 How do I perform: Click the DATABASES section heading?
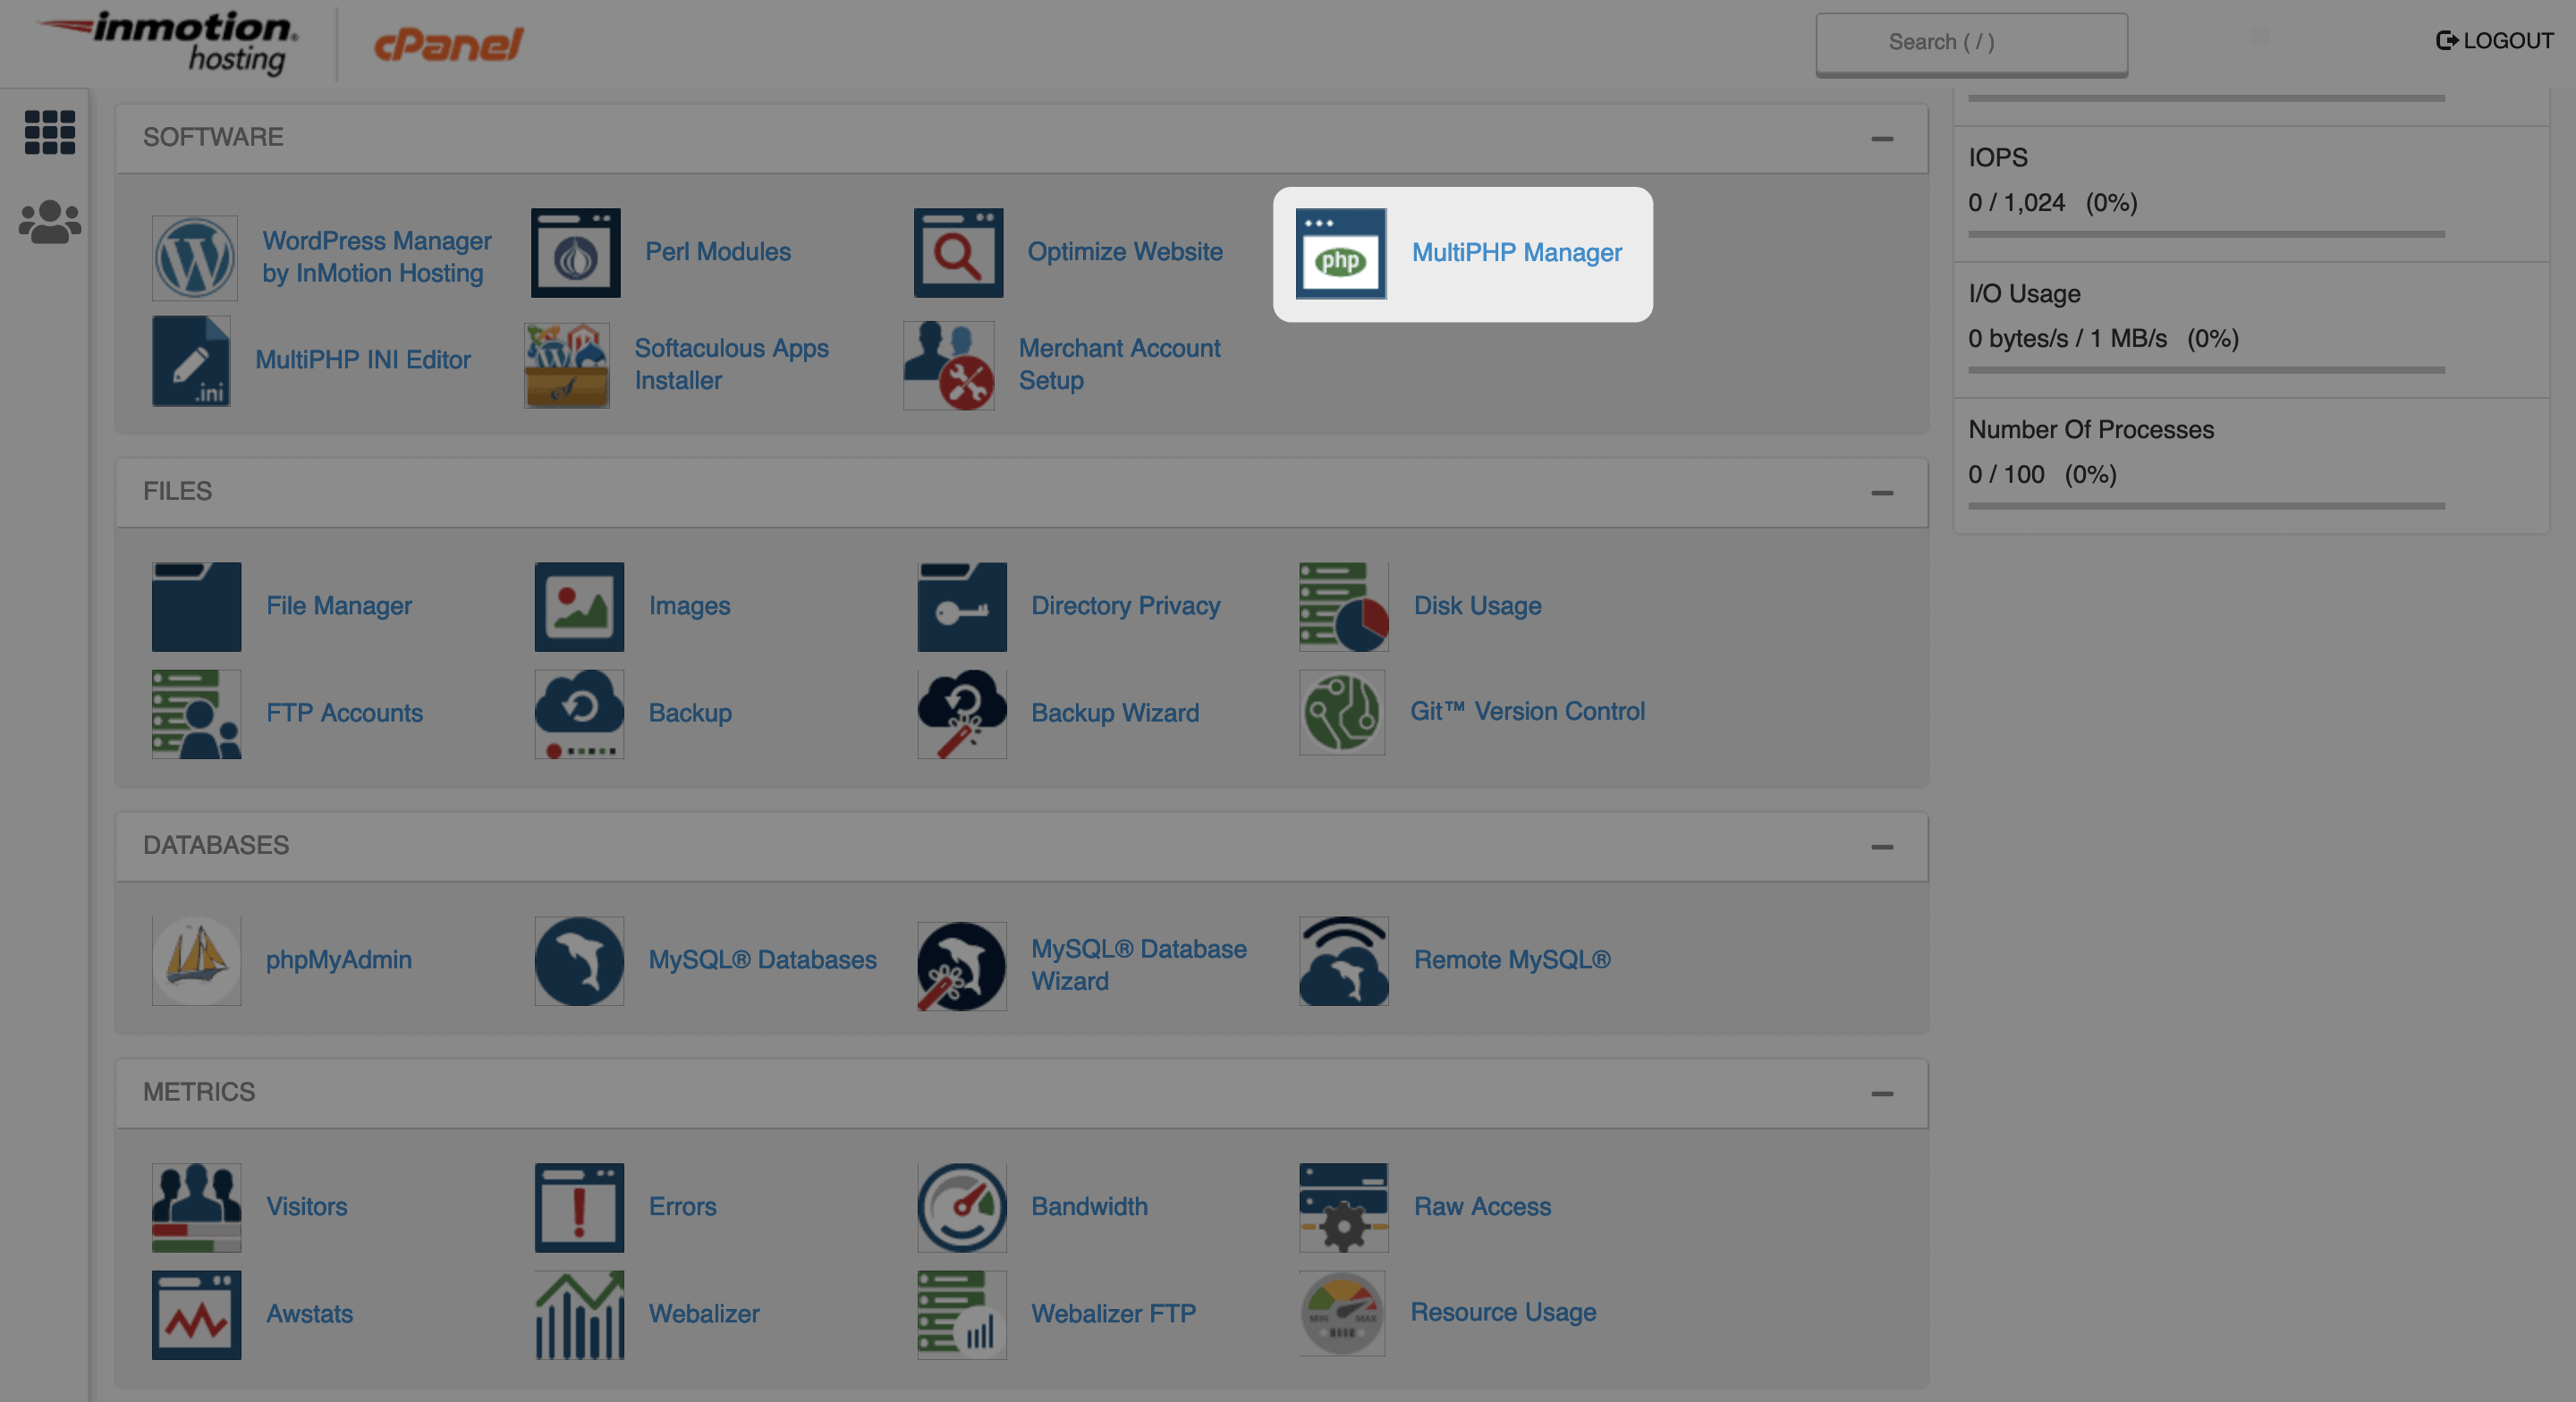(x=216, y=846)
